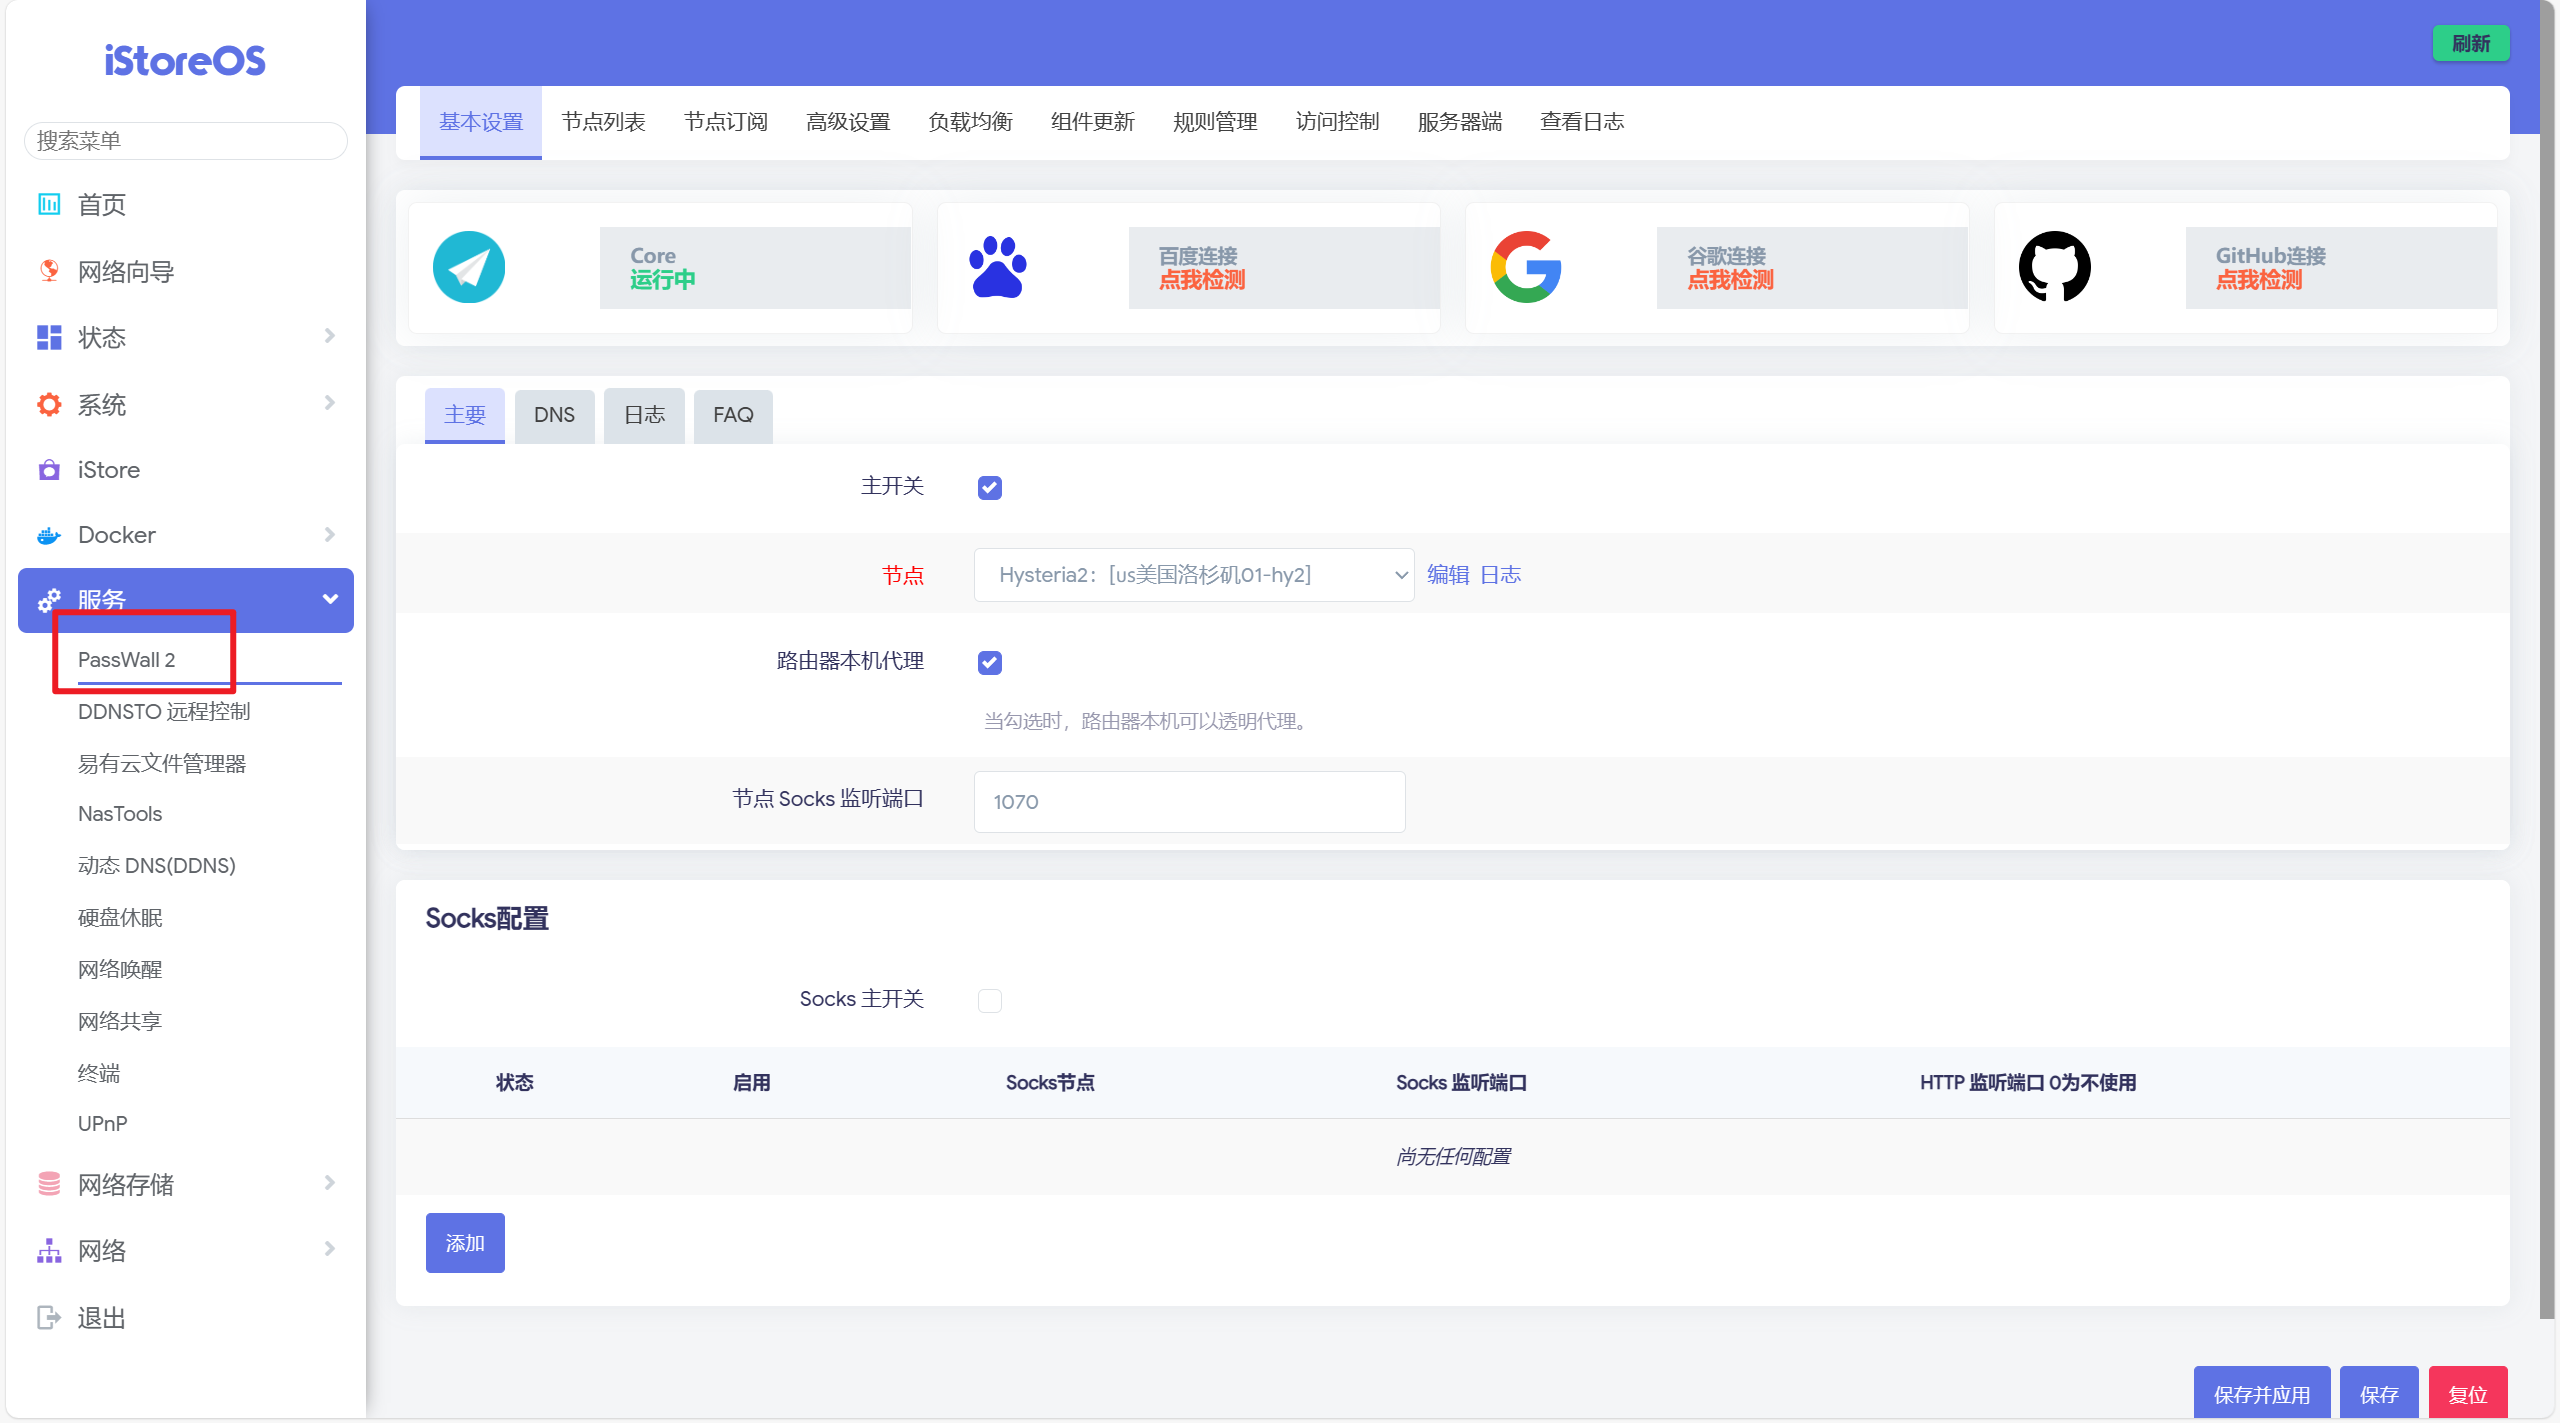Click the 网络向导 globe icon

tap(49, 271)
